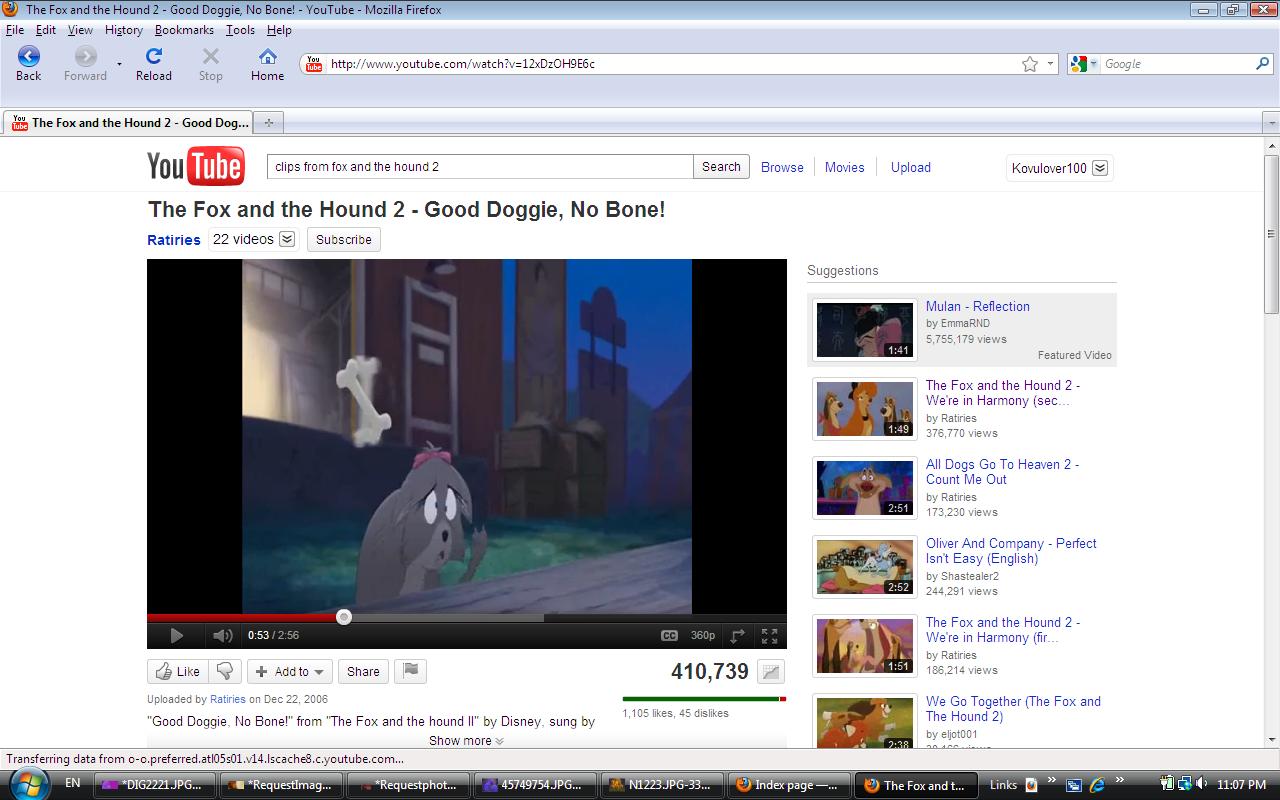Image resolution: width=1280 pixels, height=800 pixels.
Task: Open the Mulan - Reflection suggested video
Action: [x=977, y=306]
